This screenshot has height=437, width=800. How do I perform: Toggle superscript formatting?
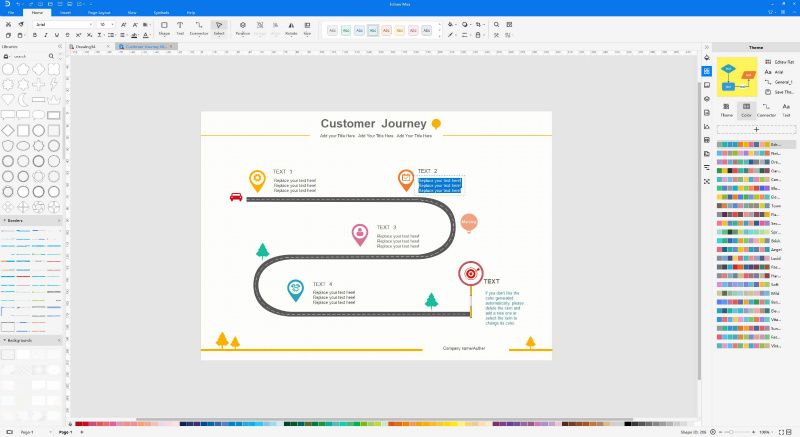coord(78,35)
